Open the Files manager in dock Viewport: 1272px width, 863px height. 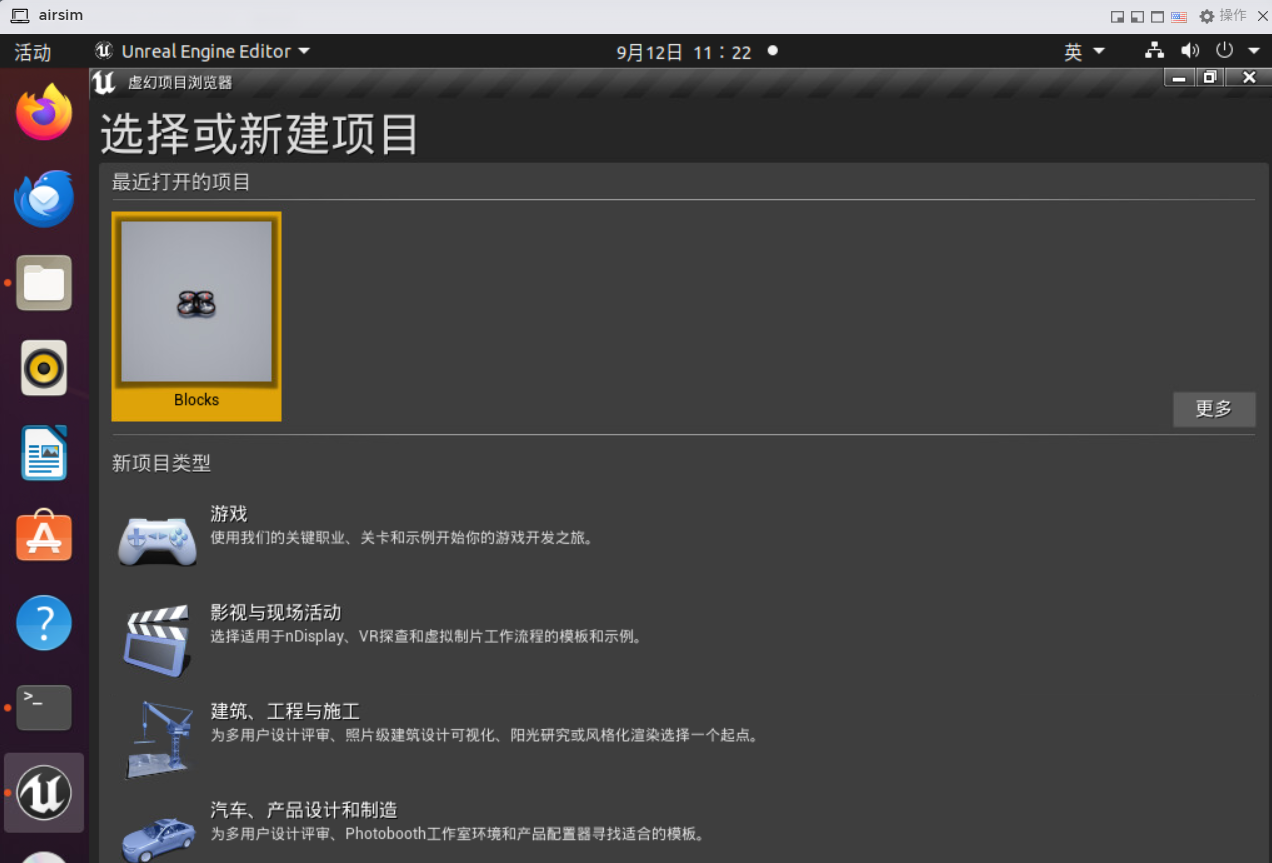click(44, 283)
